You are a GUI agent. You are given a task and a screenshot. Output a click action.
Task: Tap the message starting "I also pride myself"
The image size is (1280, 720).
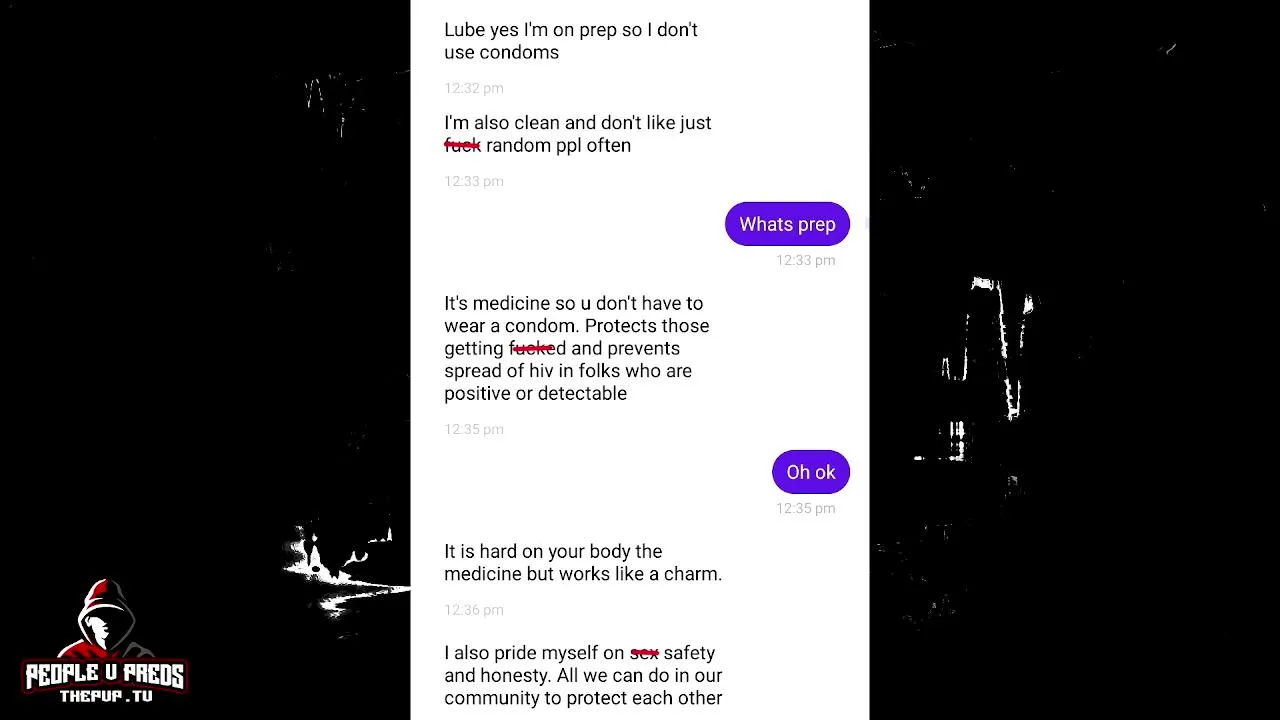click(583, 675)
